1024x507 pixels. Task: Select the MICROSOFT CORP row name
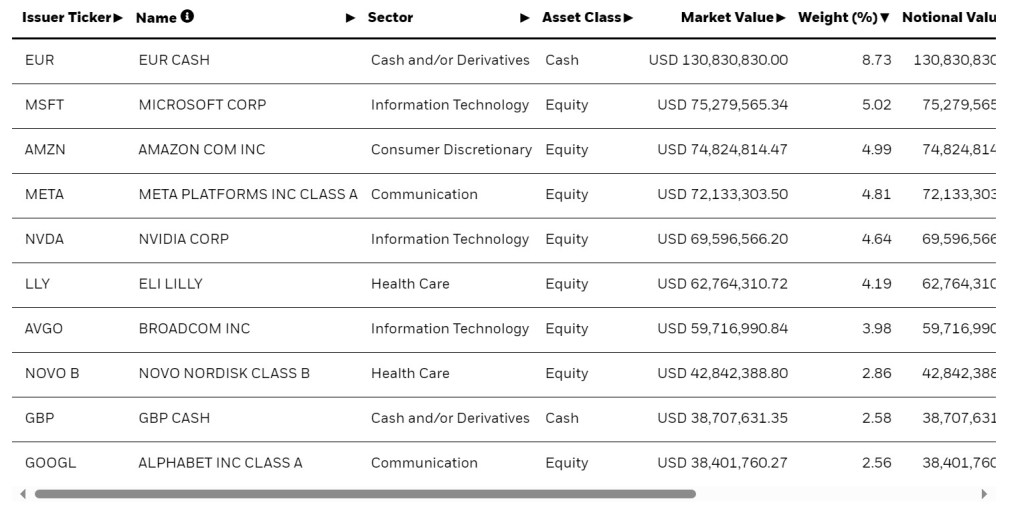202,105
